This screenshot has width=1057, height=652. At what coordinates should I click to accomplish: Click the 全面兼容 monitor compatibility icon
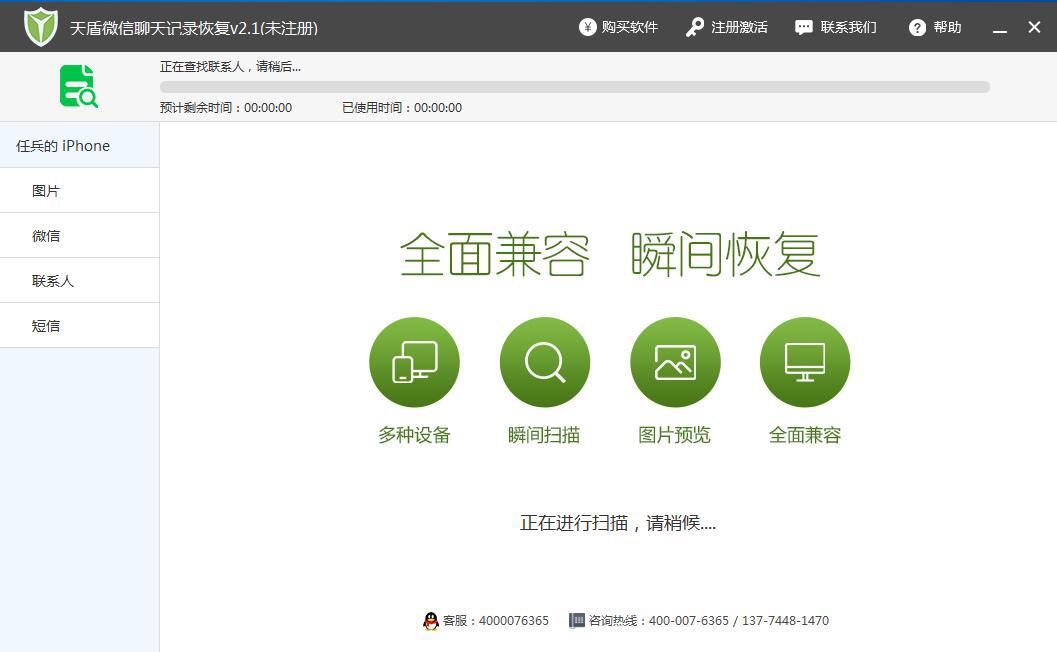(804, 362)
